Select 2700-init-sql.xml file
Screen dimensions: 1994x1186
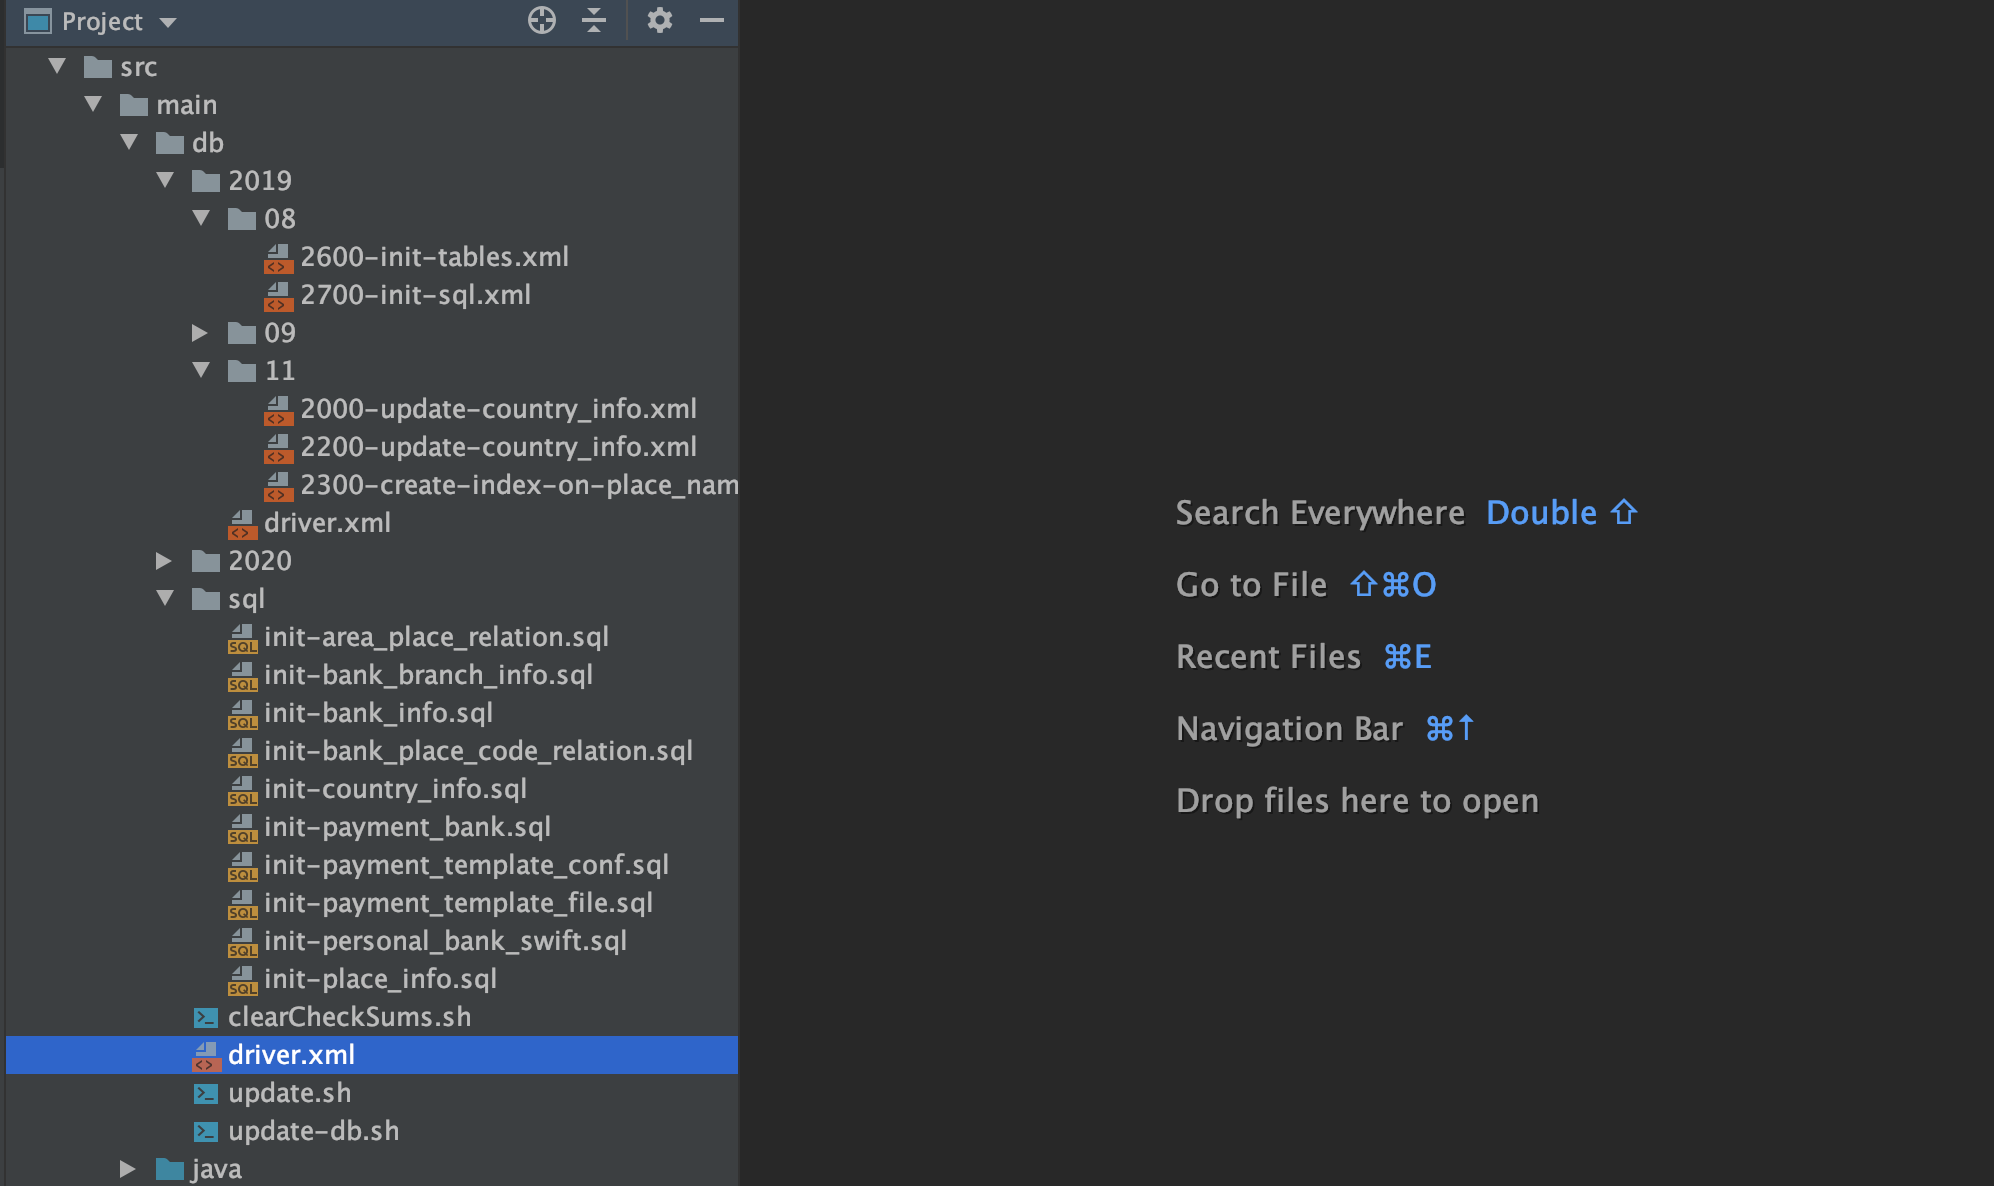click(x=415, y=295)
